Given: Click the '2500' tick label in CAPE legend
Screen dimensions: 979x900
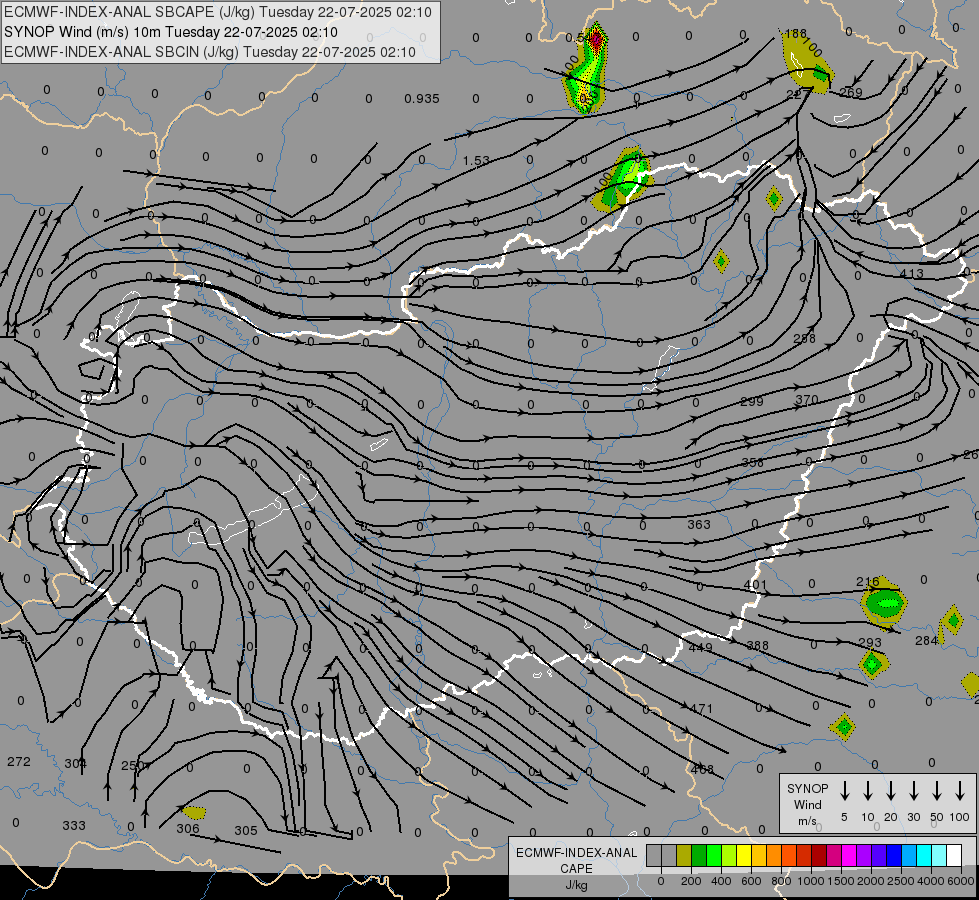Looking at the screenshot, I should (x=900, y=881).
